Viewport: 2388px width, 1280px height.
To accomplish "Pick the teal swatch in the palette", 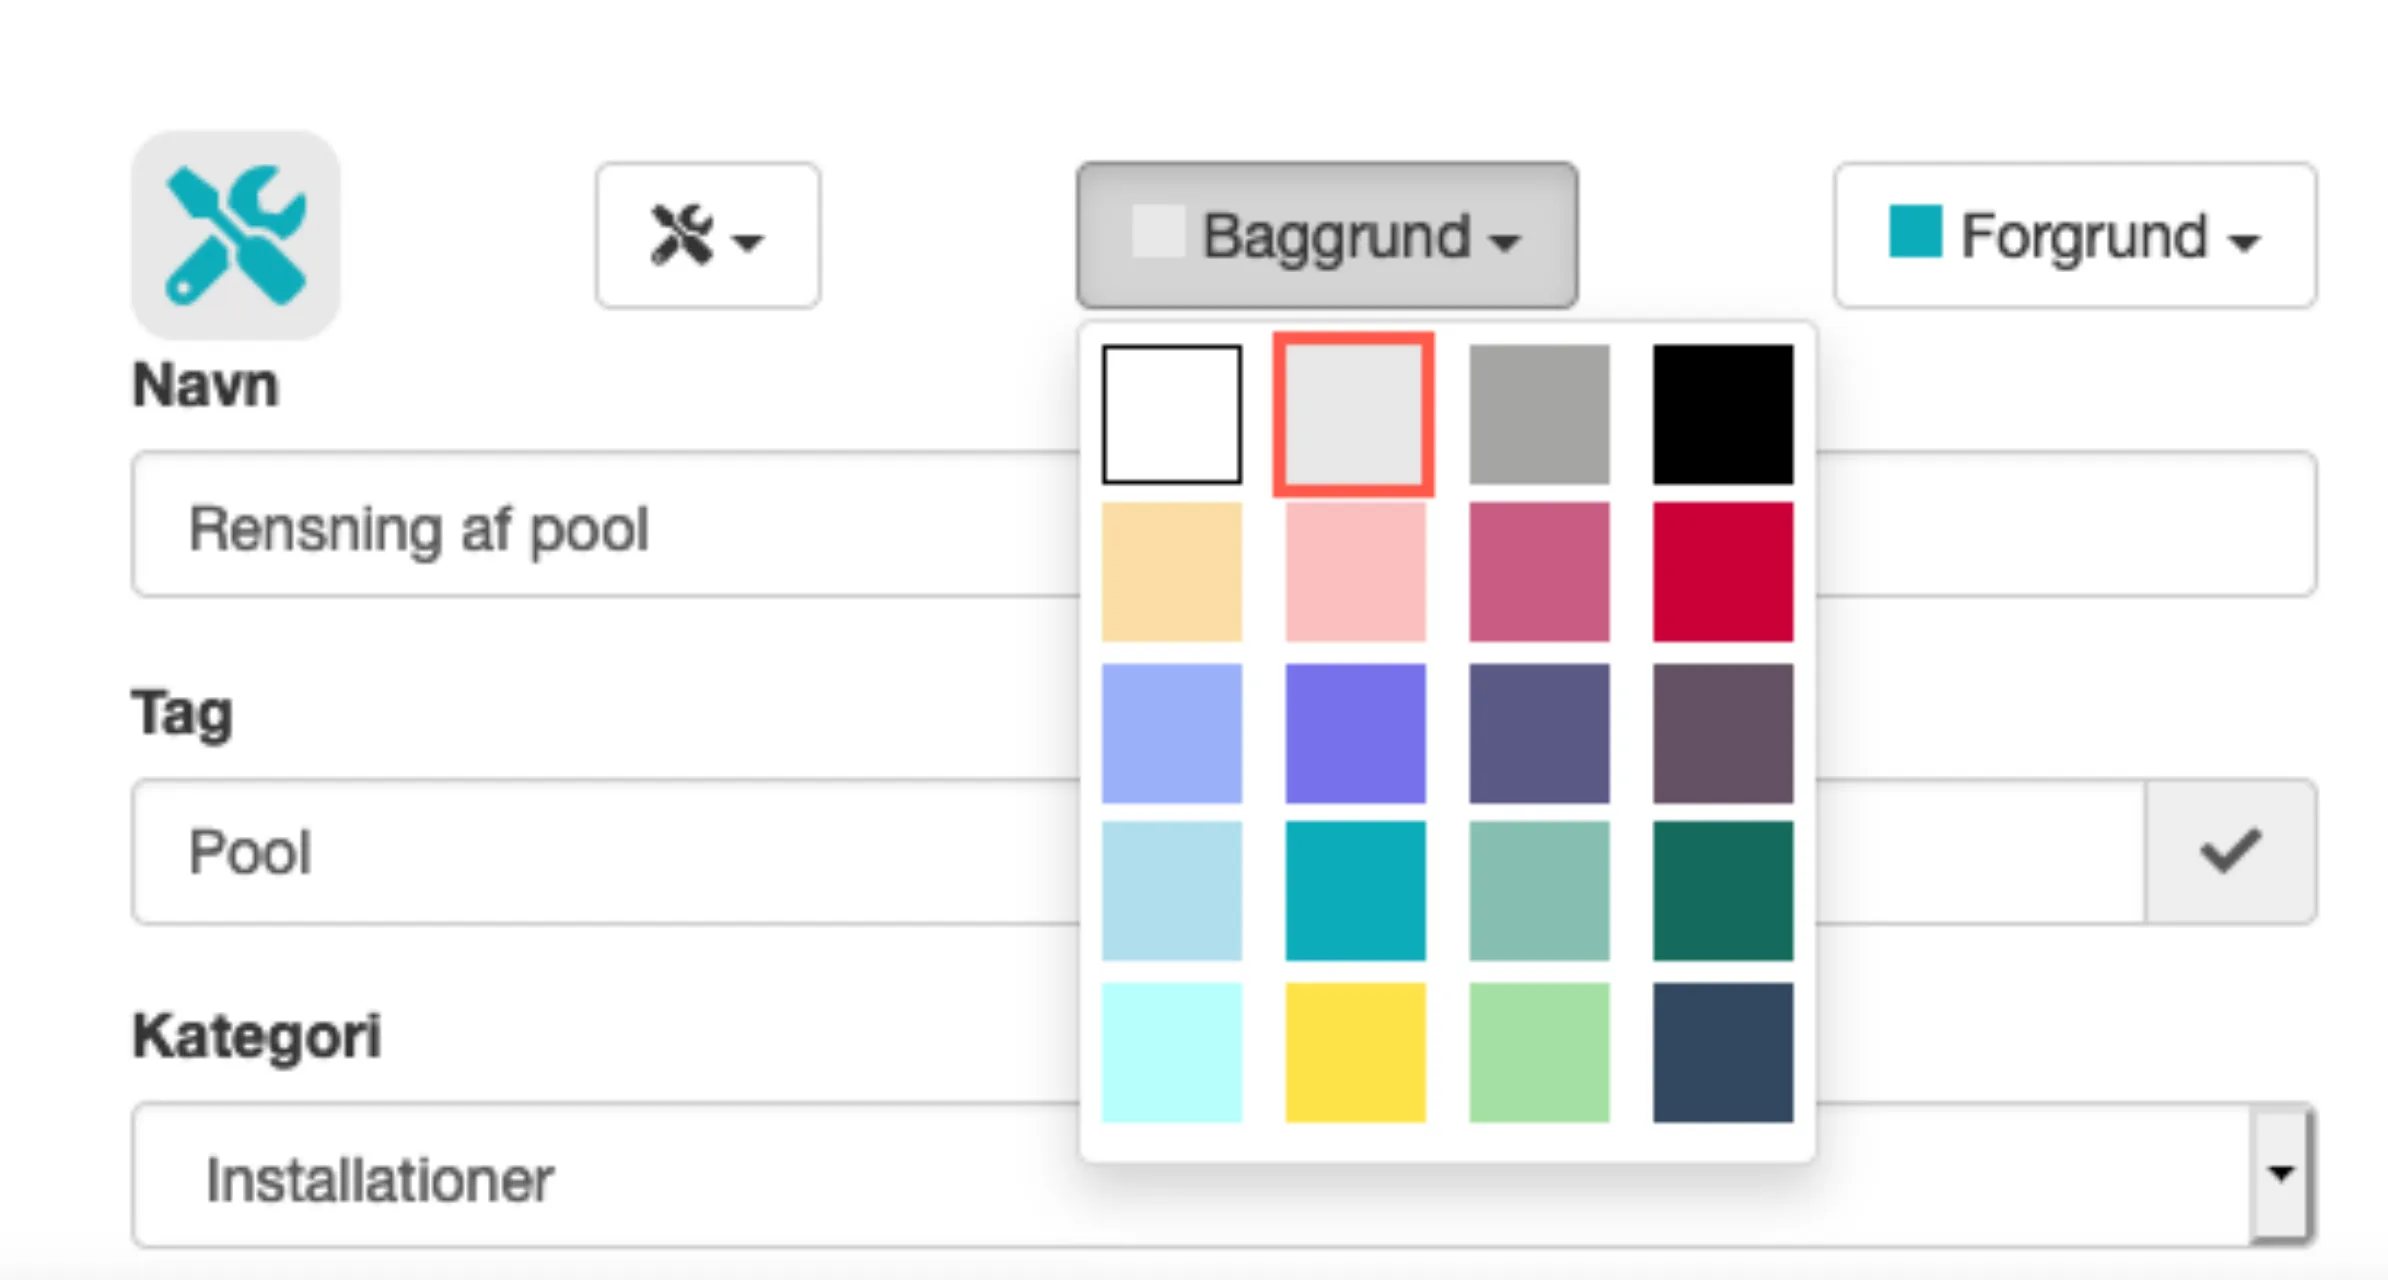I will click(1355, 891).
